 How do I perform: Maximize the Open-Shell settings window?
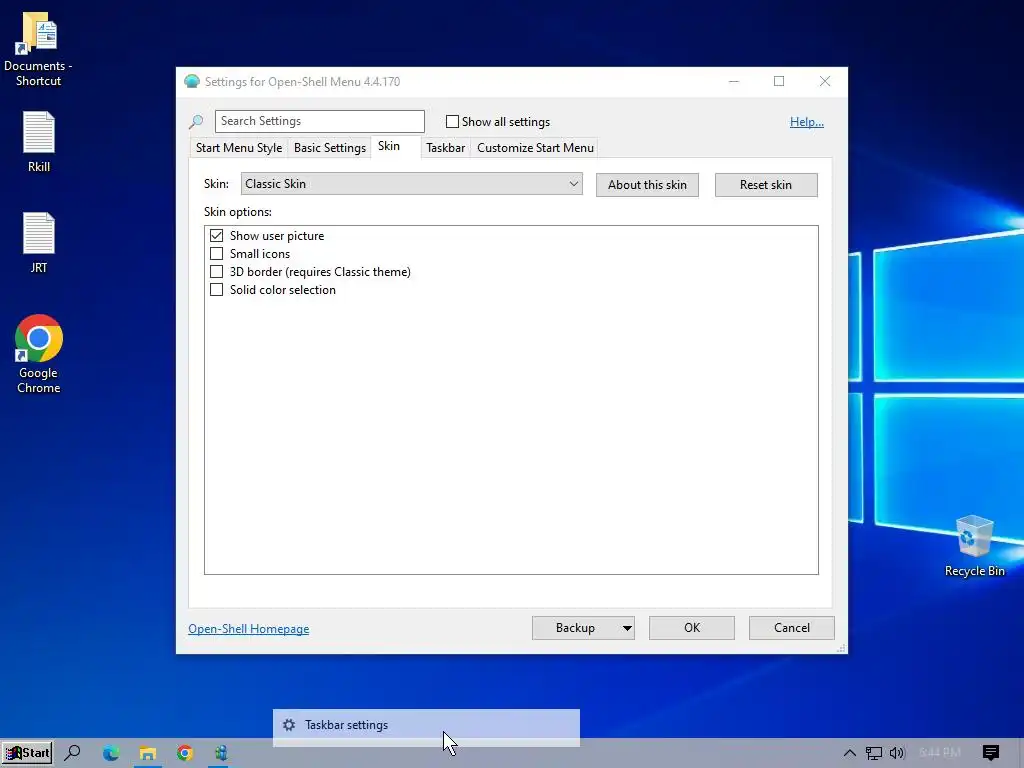click(x=779, y=81)
